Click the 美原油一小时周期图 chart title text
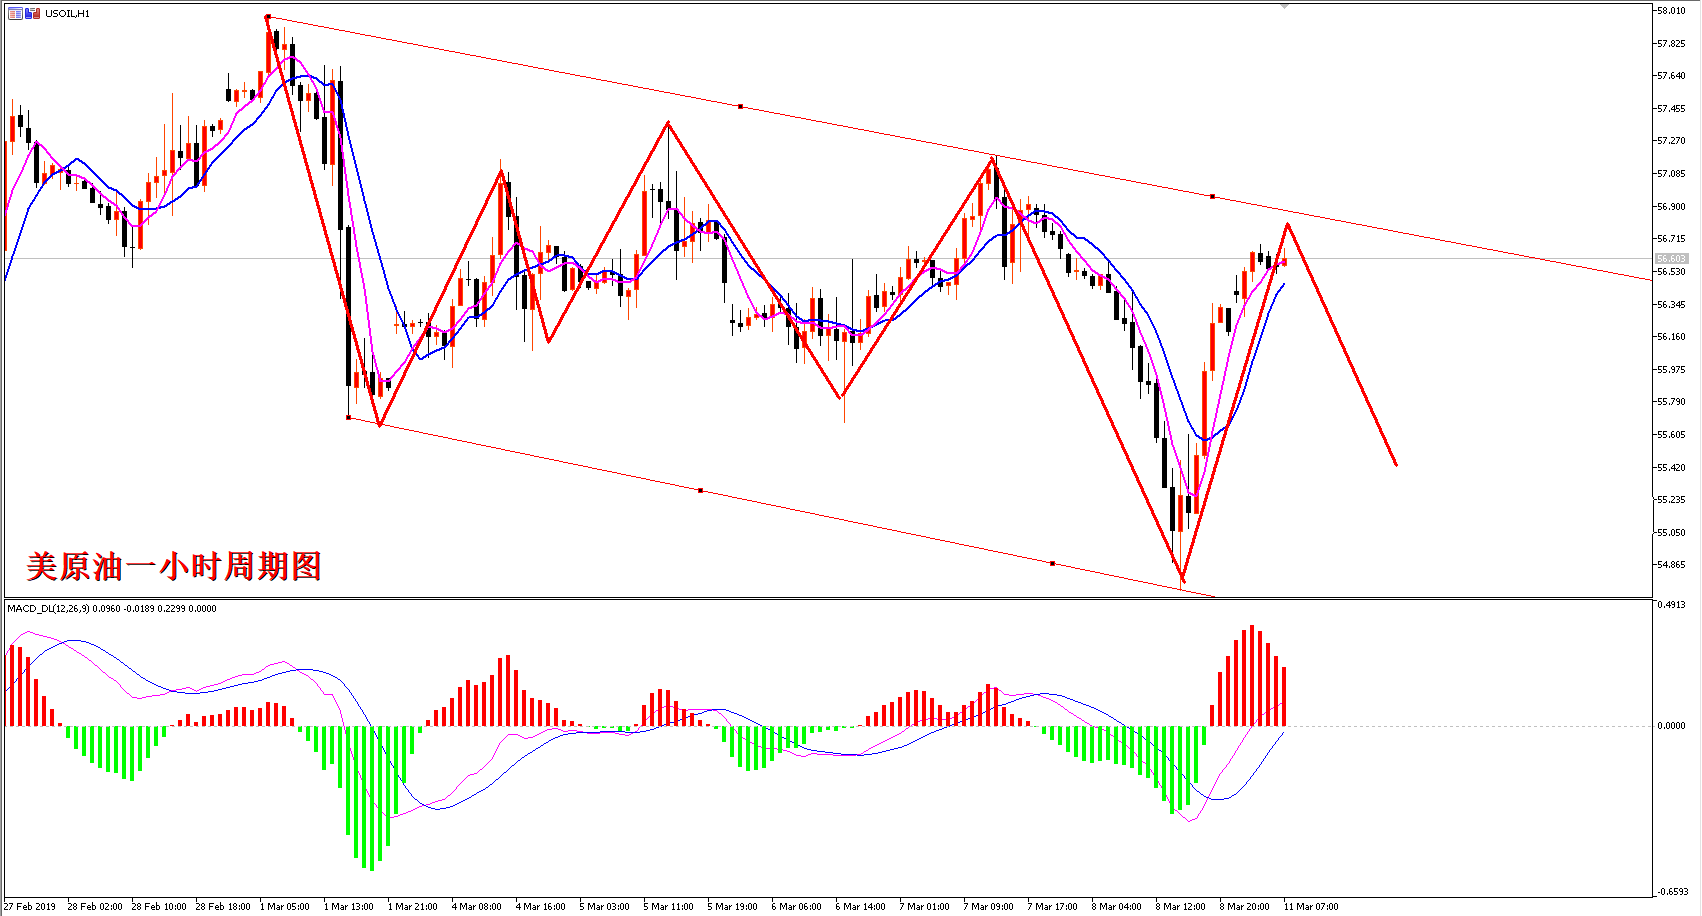The height and width of the screenshot is (916, 1702). 174,566
